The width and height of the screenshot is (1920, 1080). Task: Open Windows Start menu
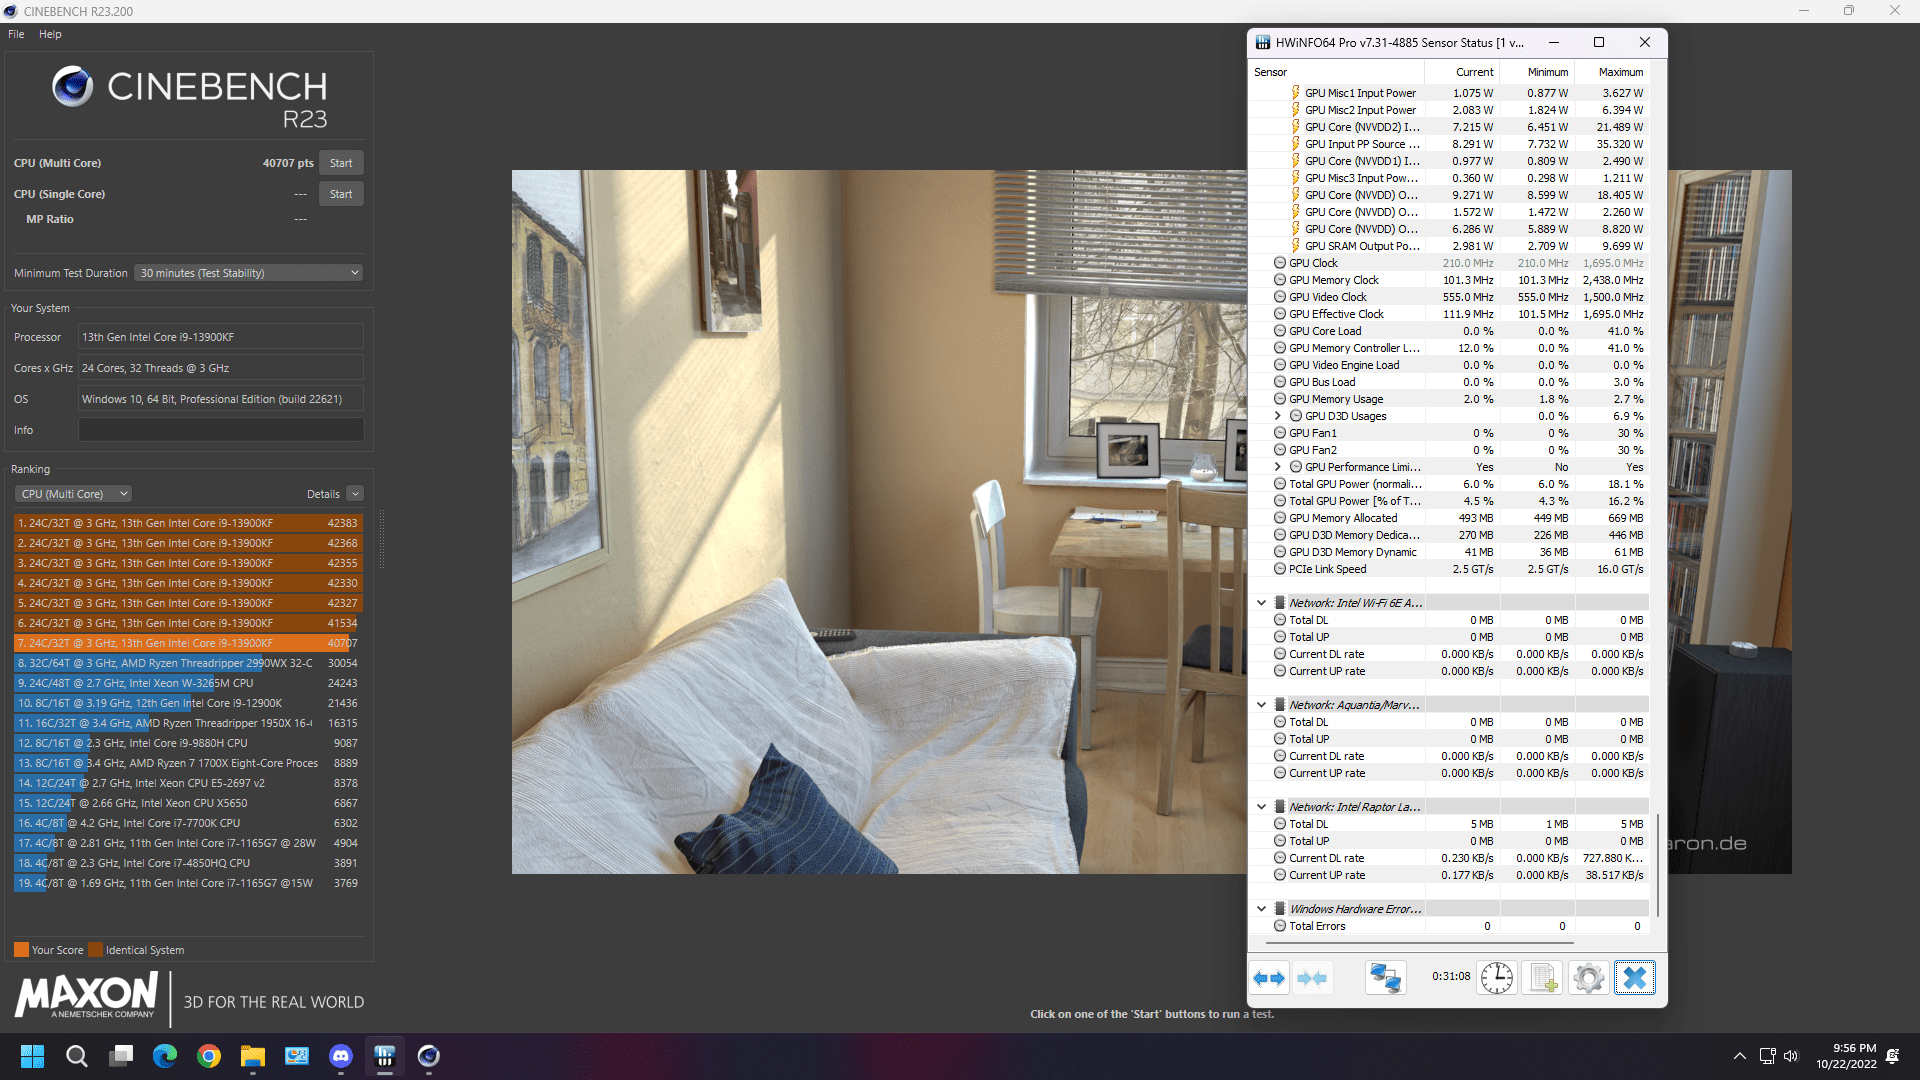tap(32, 1056)
